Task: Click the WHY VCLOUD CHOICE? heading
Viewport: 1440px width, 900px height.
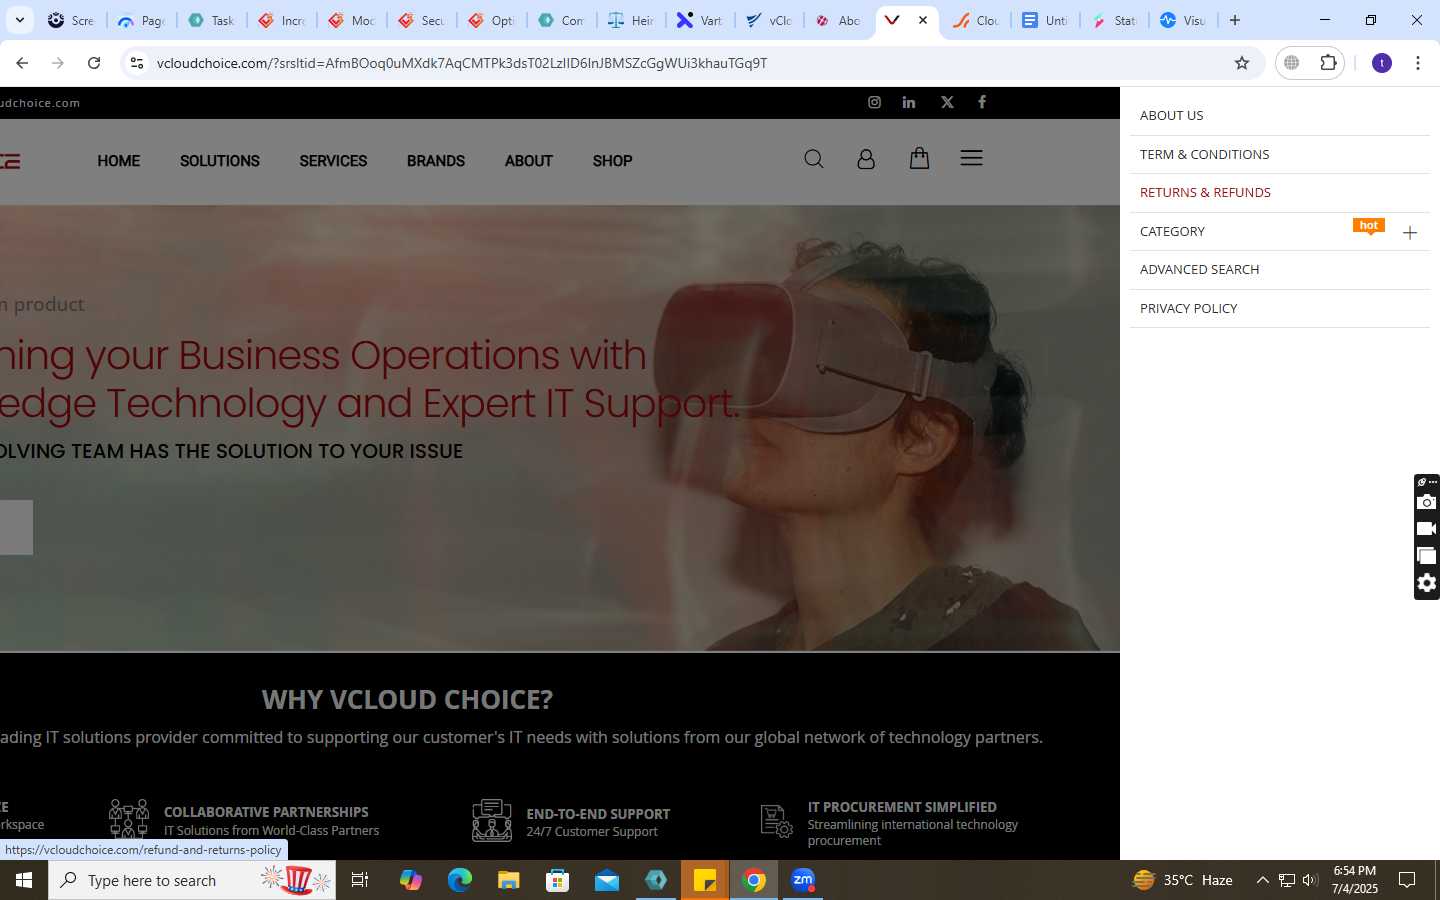Action: point(407,699)
